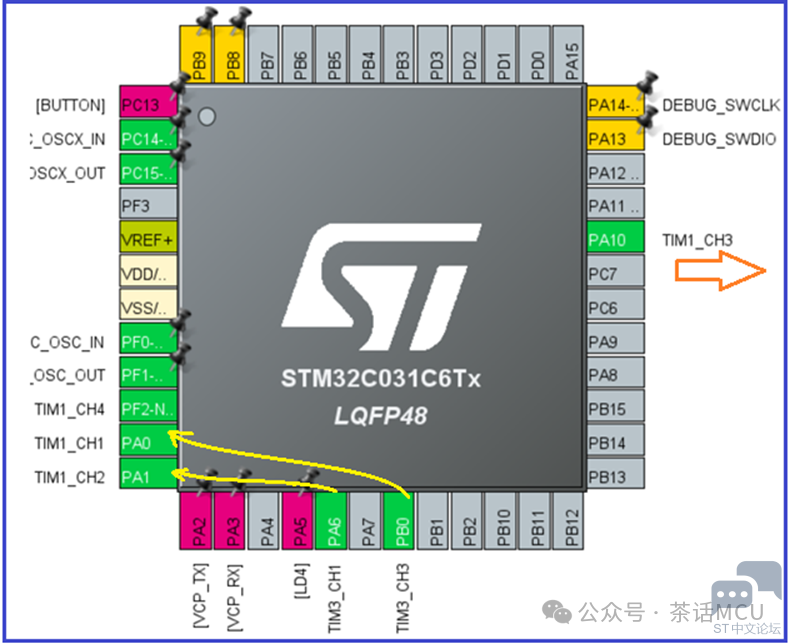The height and width of the screenshot is (644, 790).
Task: Select pin PB9 on the chip's top edge
Action: [196, 55]
